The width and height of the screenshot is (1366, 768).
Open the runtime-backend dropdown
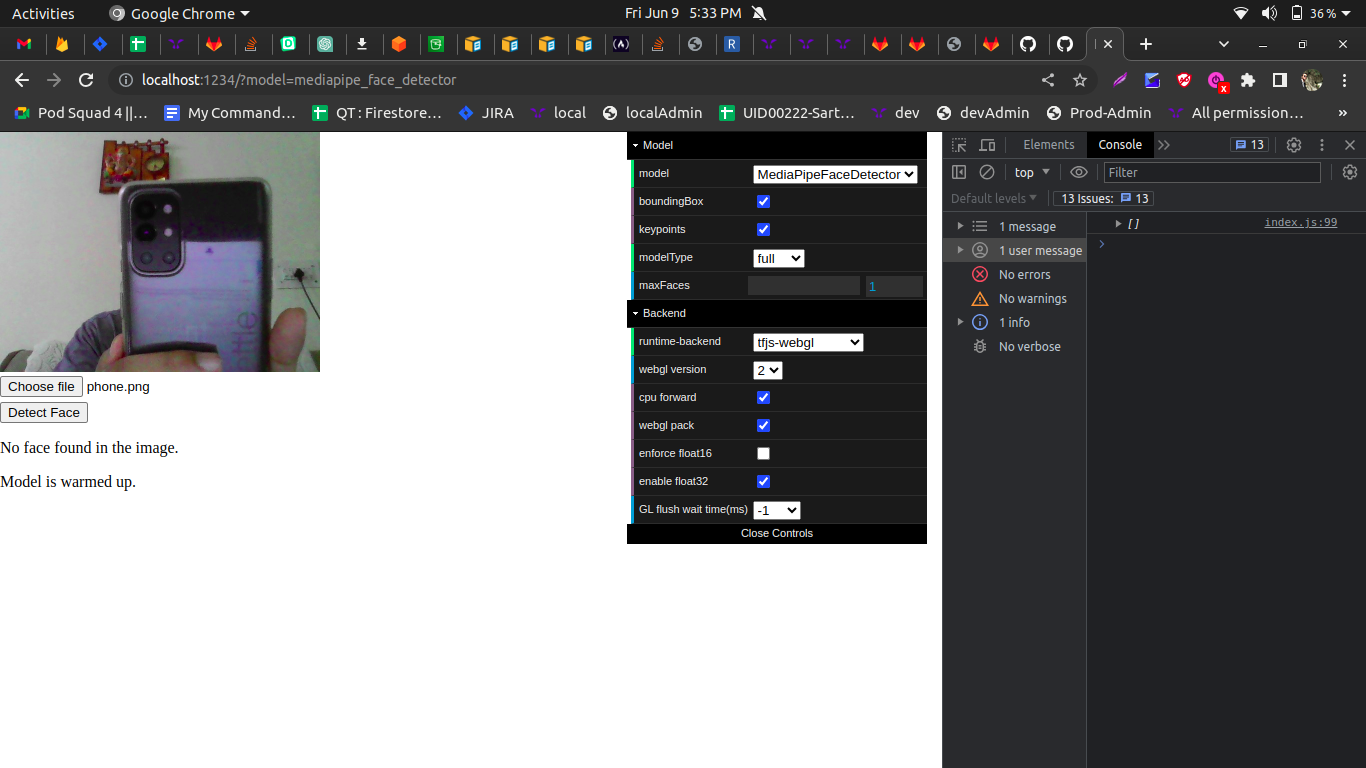pyautogui.click(x=808, y=341)
